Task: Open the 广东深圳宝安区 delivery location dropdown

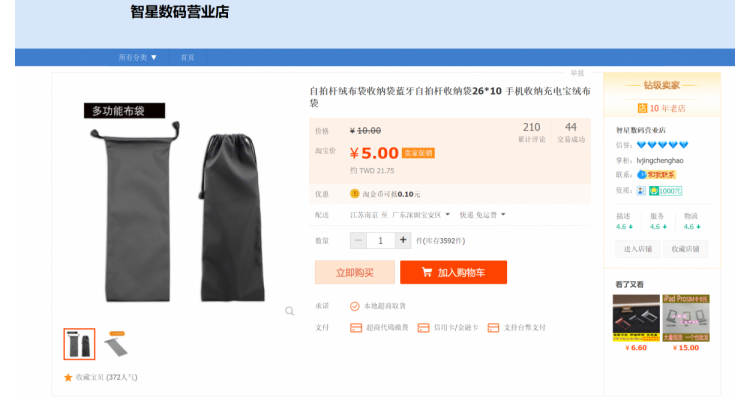Action: (x=419, y=214)
